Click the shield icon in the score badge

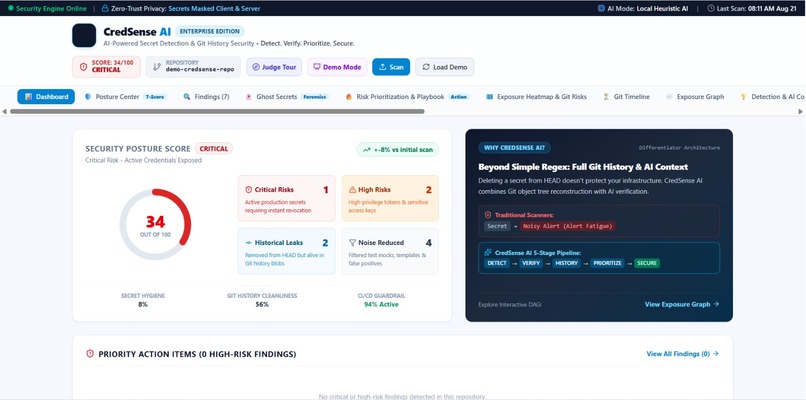[83, 67]
